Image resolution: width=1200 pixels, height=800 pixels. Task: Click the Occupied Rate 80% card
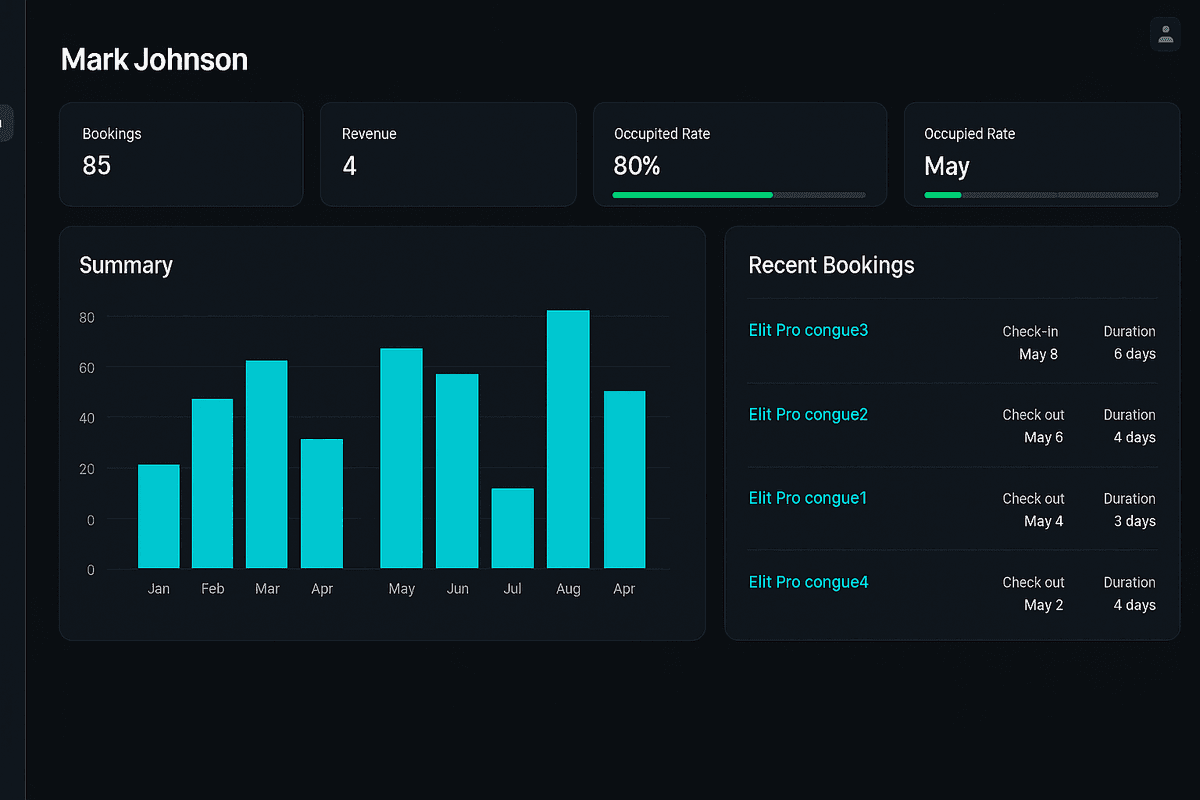pyautogui.click(x=740, y=154)
